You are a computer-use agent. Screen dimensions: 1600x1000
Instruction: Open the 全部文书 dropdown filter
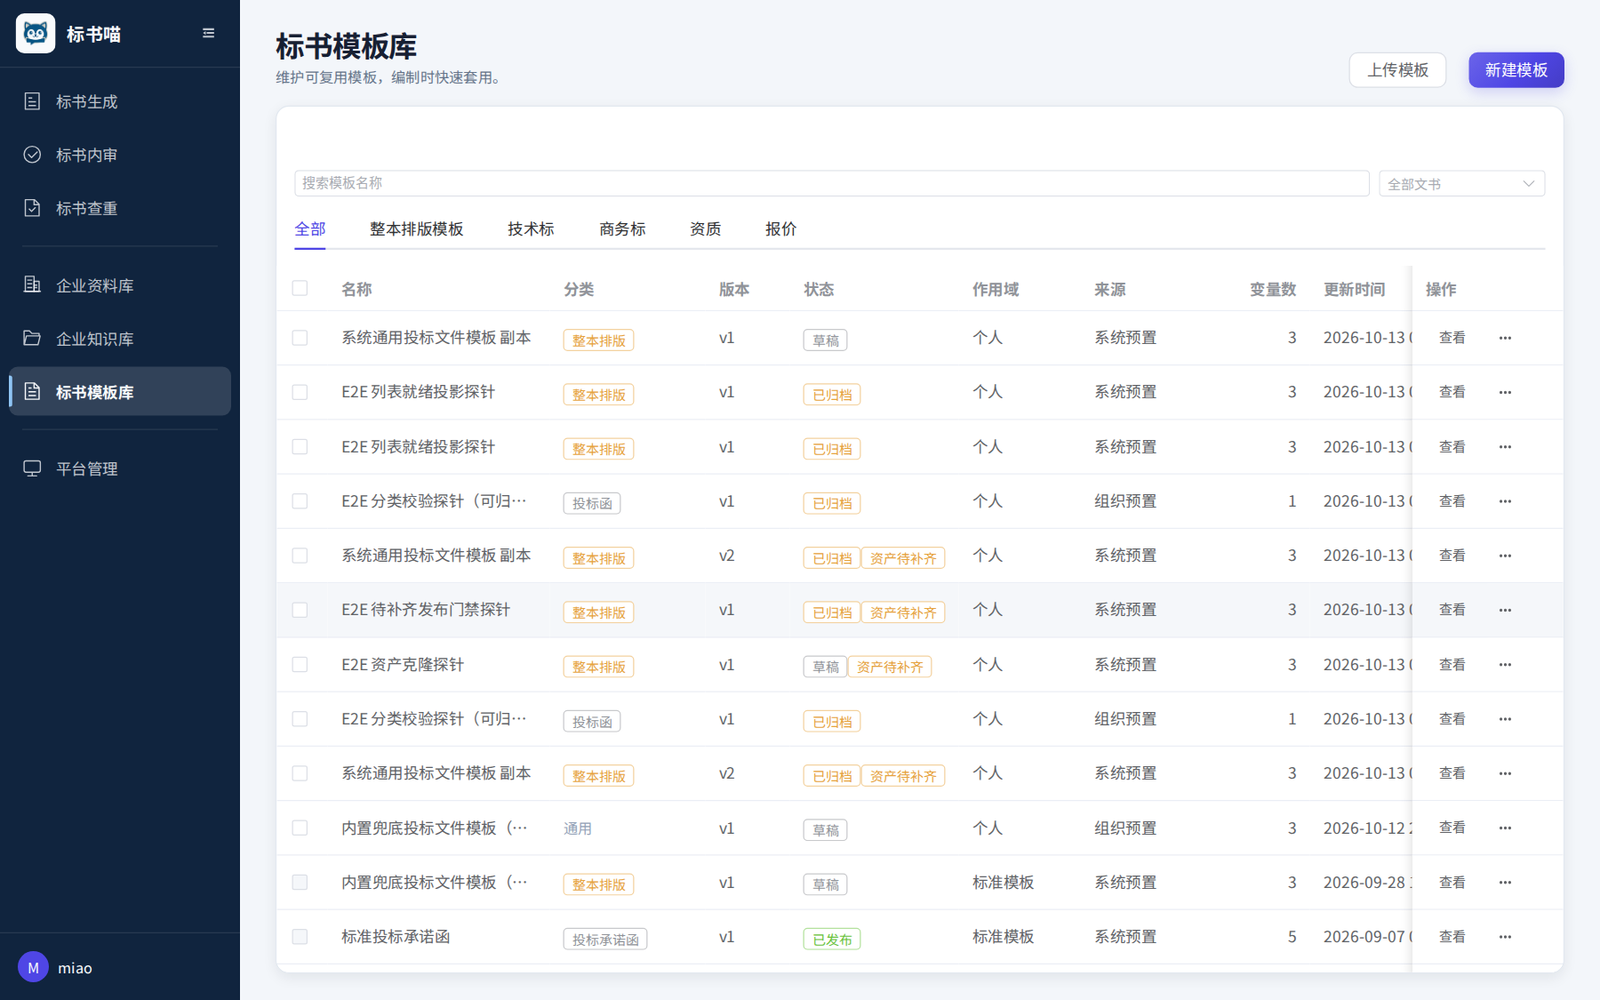coord(1461,184)
